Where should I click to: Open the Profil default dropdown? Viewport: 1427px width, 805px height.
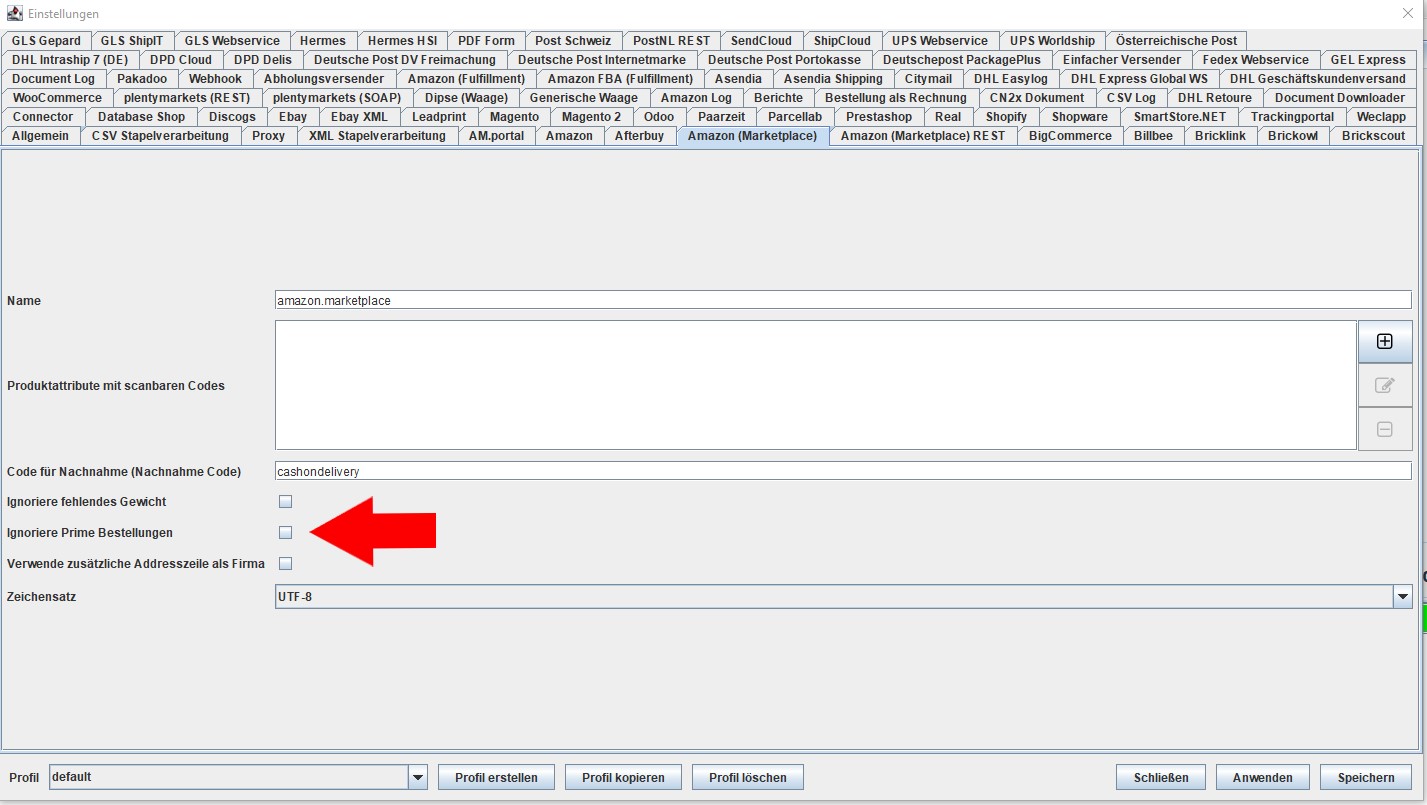point(238,777)
